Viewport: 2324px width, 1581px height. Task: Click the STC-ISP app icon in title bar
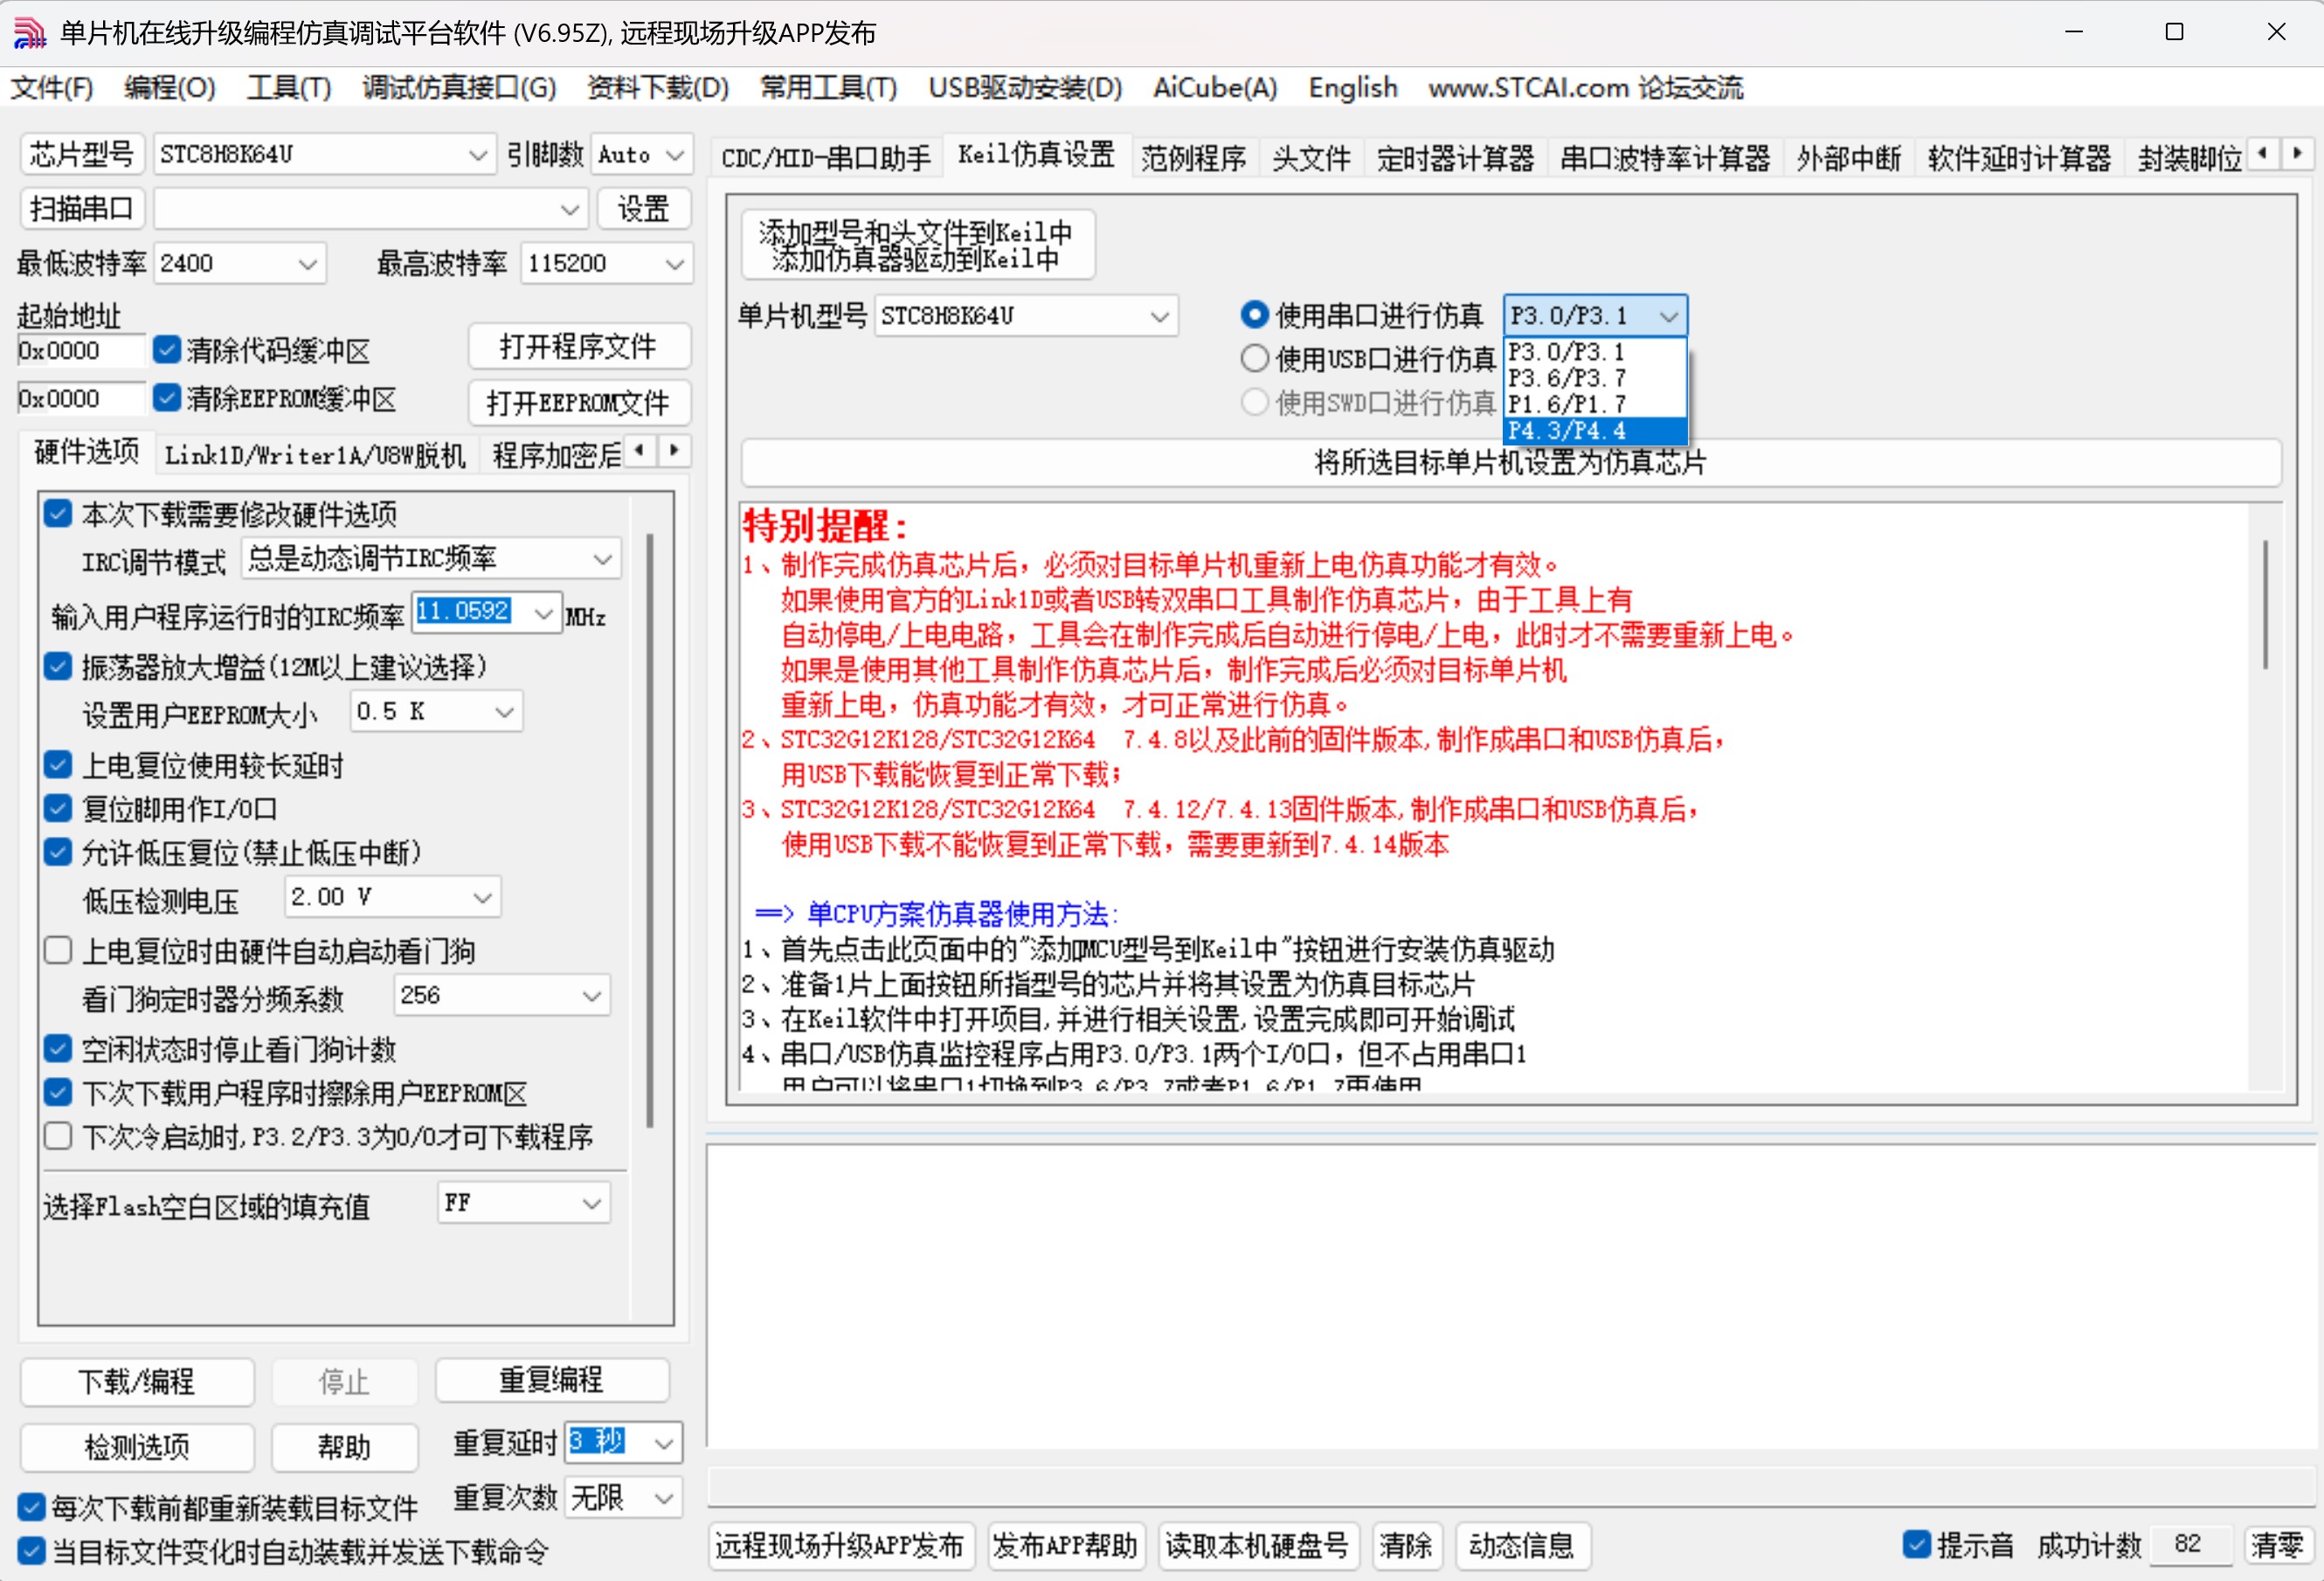coord(29,32)
